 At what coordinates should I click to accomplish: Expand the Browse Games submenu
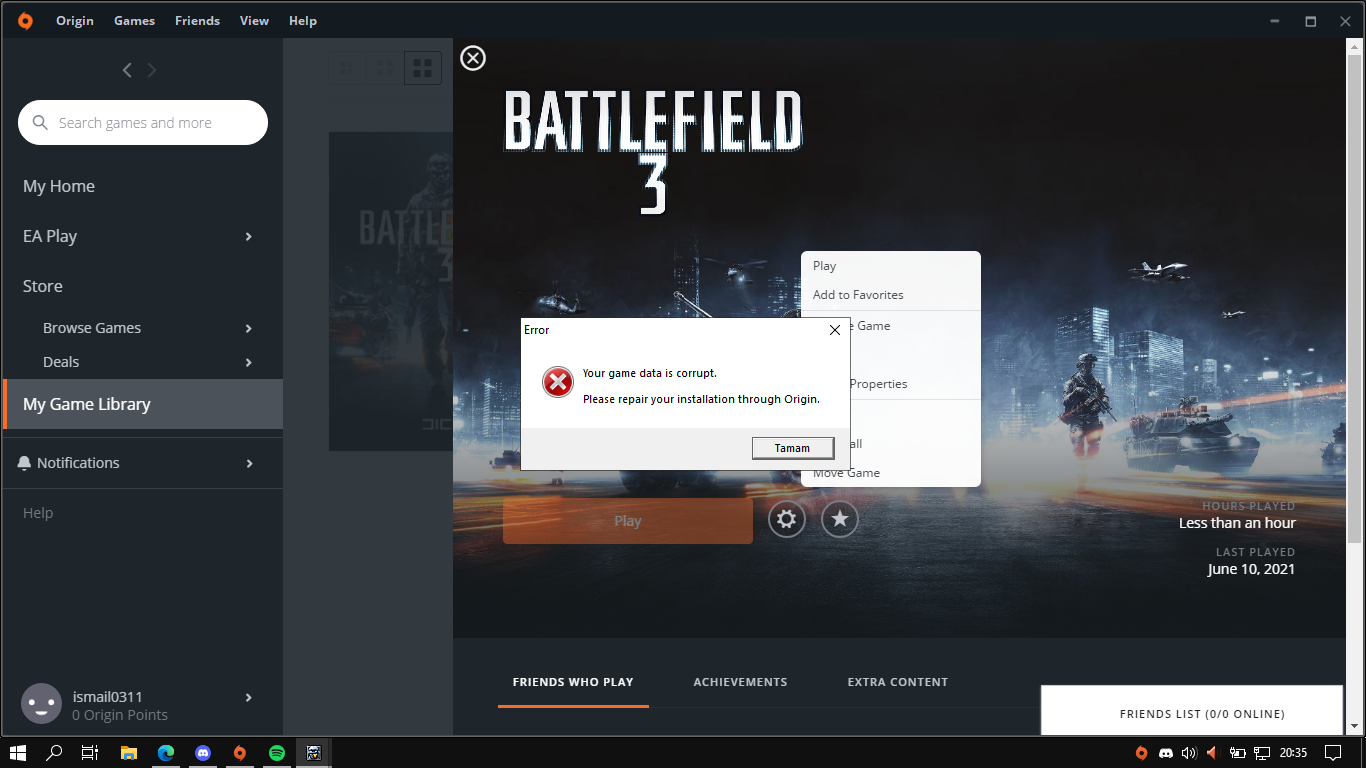point(249,329)
